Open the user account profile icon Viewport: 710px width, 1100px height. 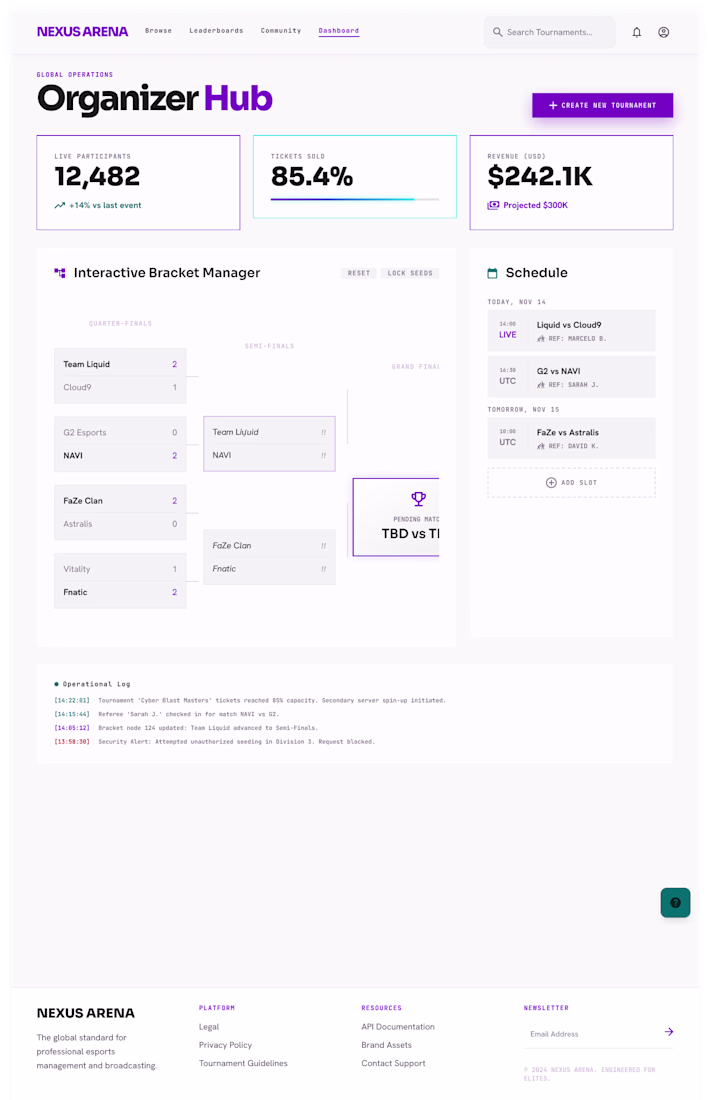coord(663,32)
